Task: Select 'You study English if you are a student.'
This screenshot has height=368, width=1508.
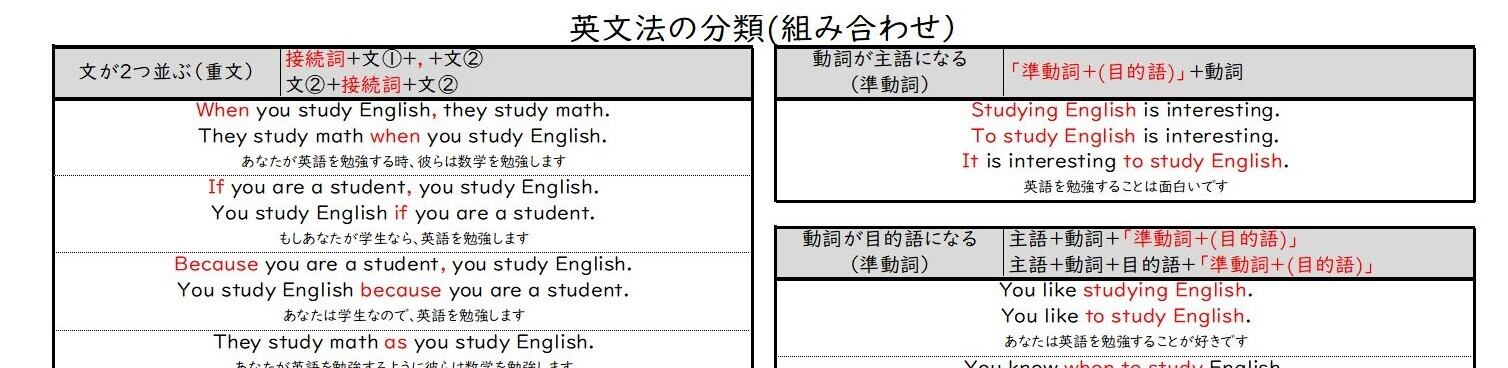Action: tap(403, 213)
